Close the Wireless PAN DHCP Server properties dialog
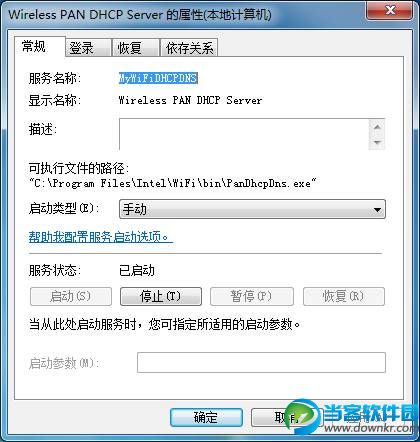 (389, 11)
